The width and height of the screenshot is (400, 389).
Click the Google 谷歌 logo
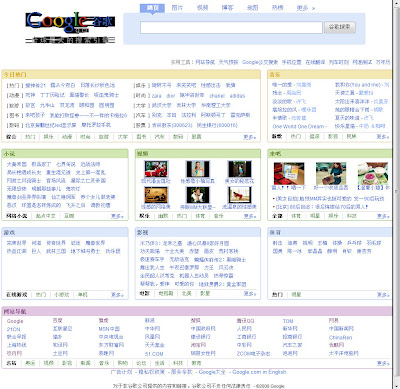pyautogui.click(x=70, y=27)
